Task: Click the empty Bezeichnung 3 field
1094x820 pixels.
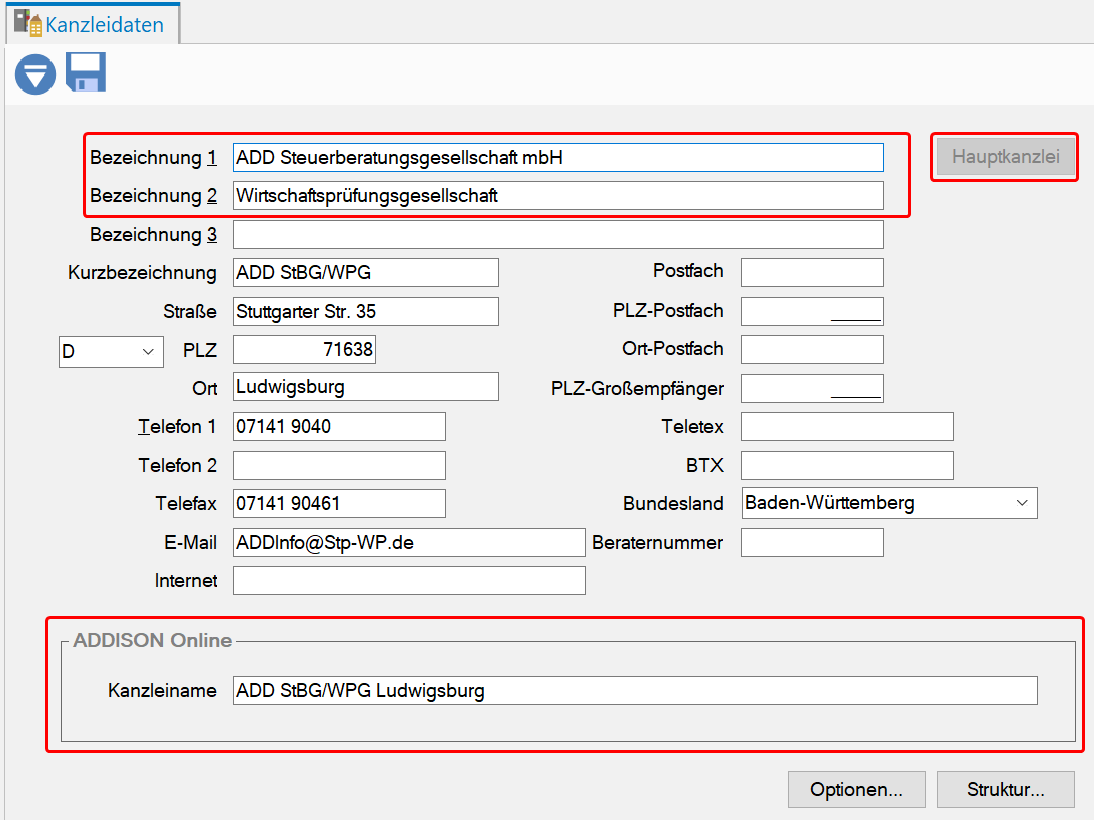Action: coord(558,234)
